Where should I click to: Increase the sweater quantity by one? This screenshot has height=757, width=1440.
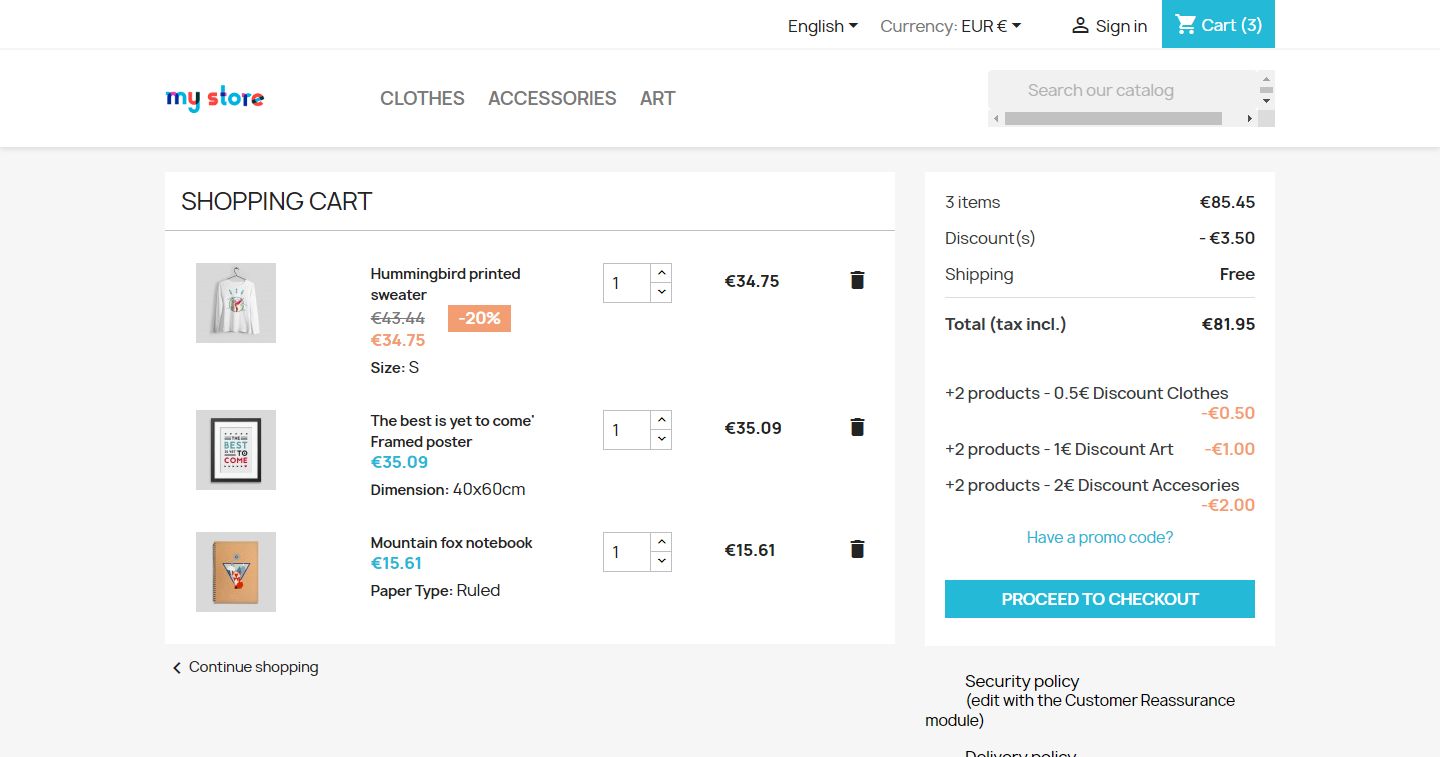pyautogui.click(x=661, y=273)
